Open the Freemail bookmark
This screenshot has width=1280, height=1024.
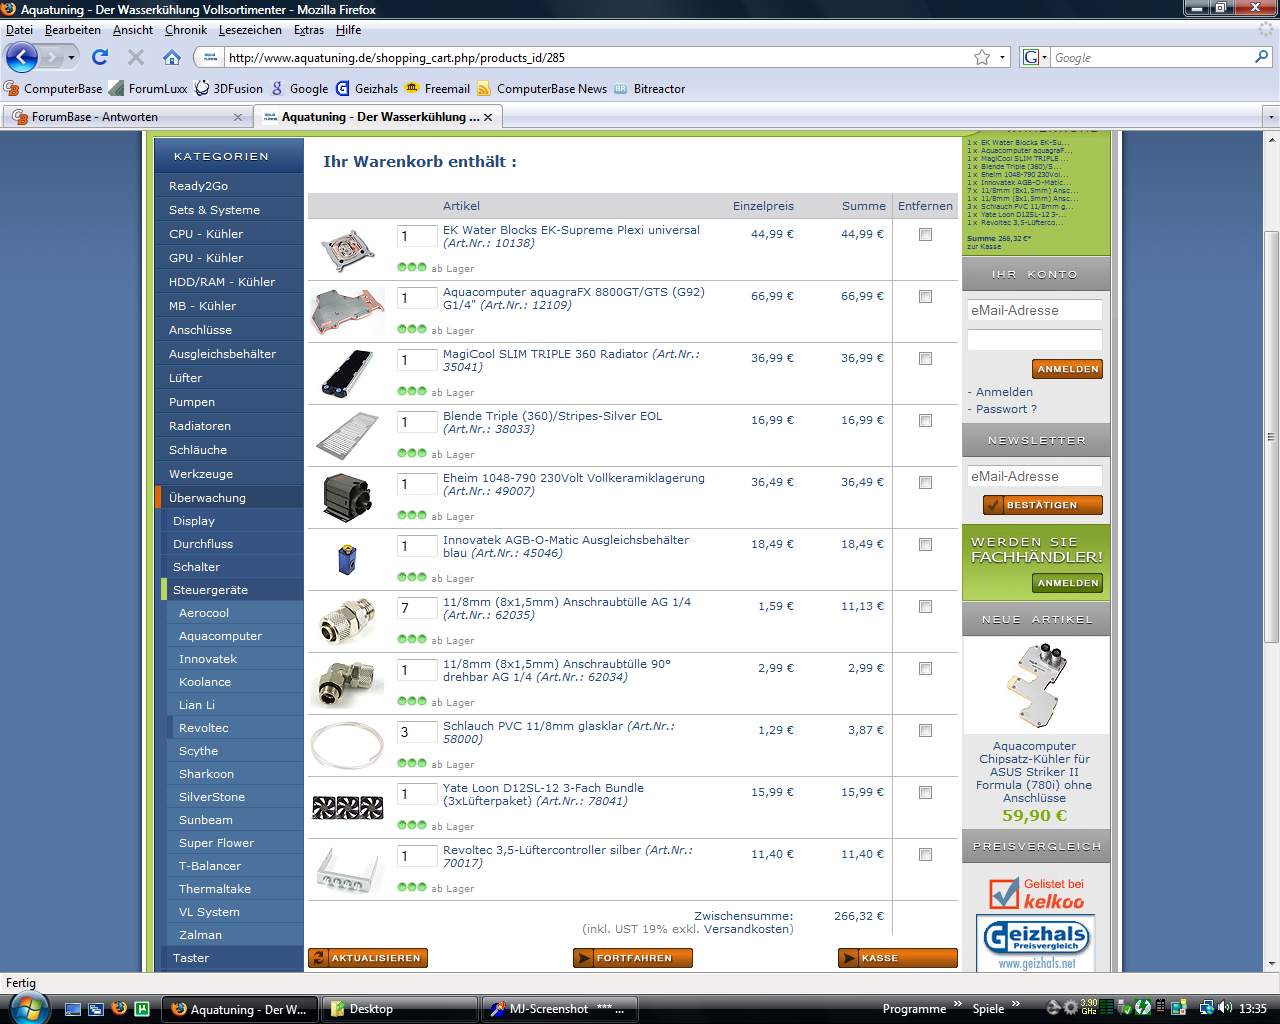pos(437,88)
